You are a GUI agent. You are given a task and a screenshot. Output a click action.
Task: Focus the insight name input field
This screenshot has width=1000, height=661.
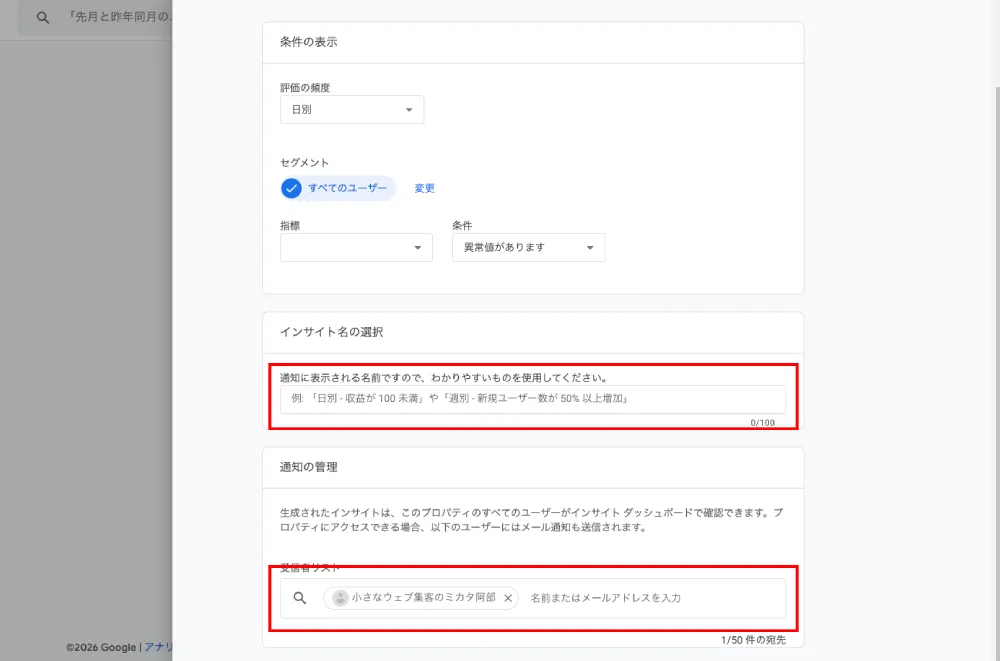tap(533, 399)
